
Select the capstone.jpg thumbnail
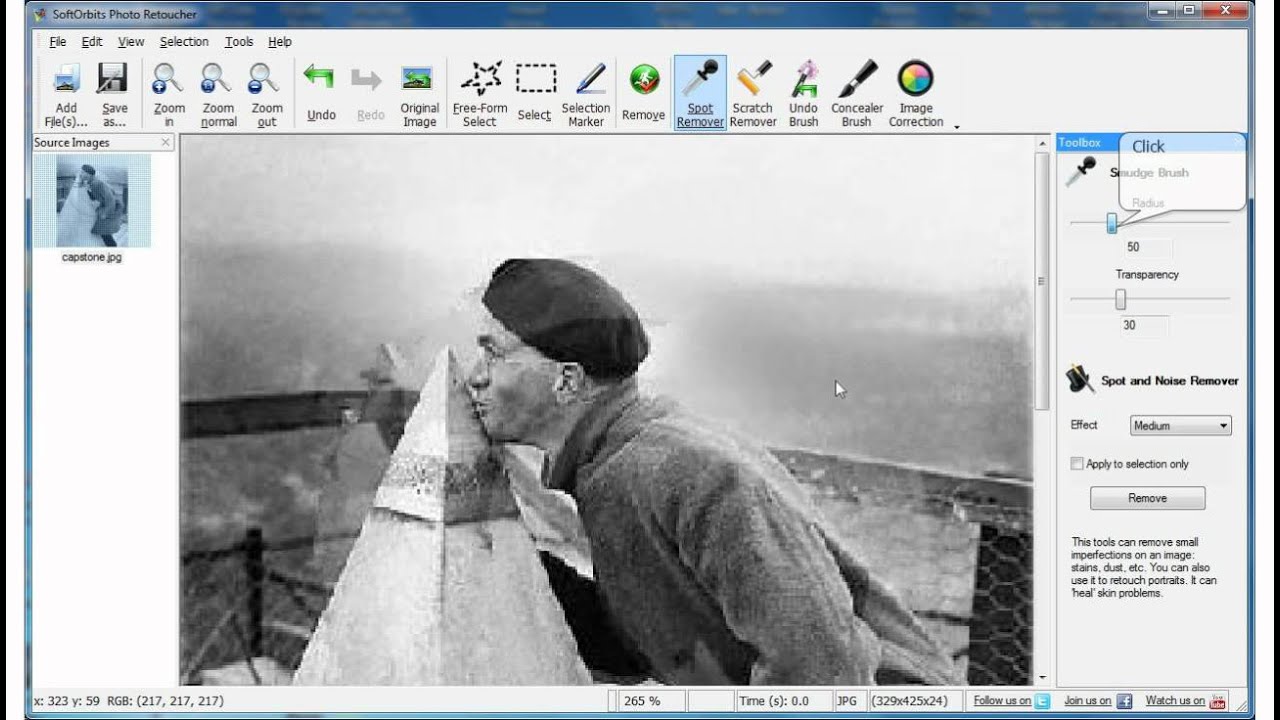point(91,201)
